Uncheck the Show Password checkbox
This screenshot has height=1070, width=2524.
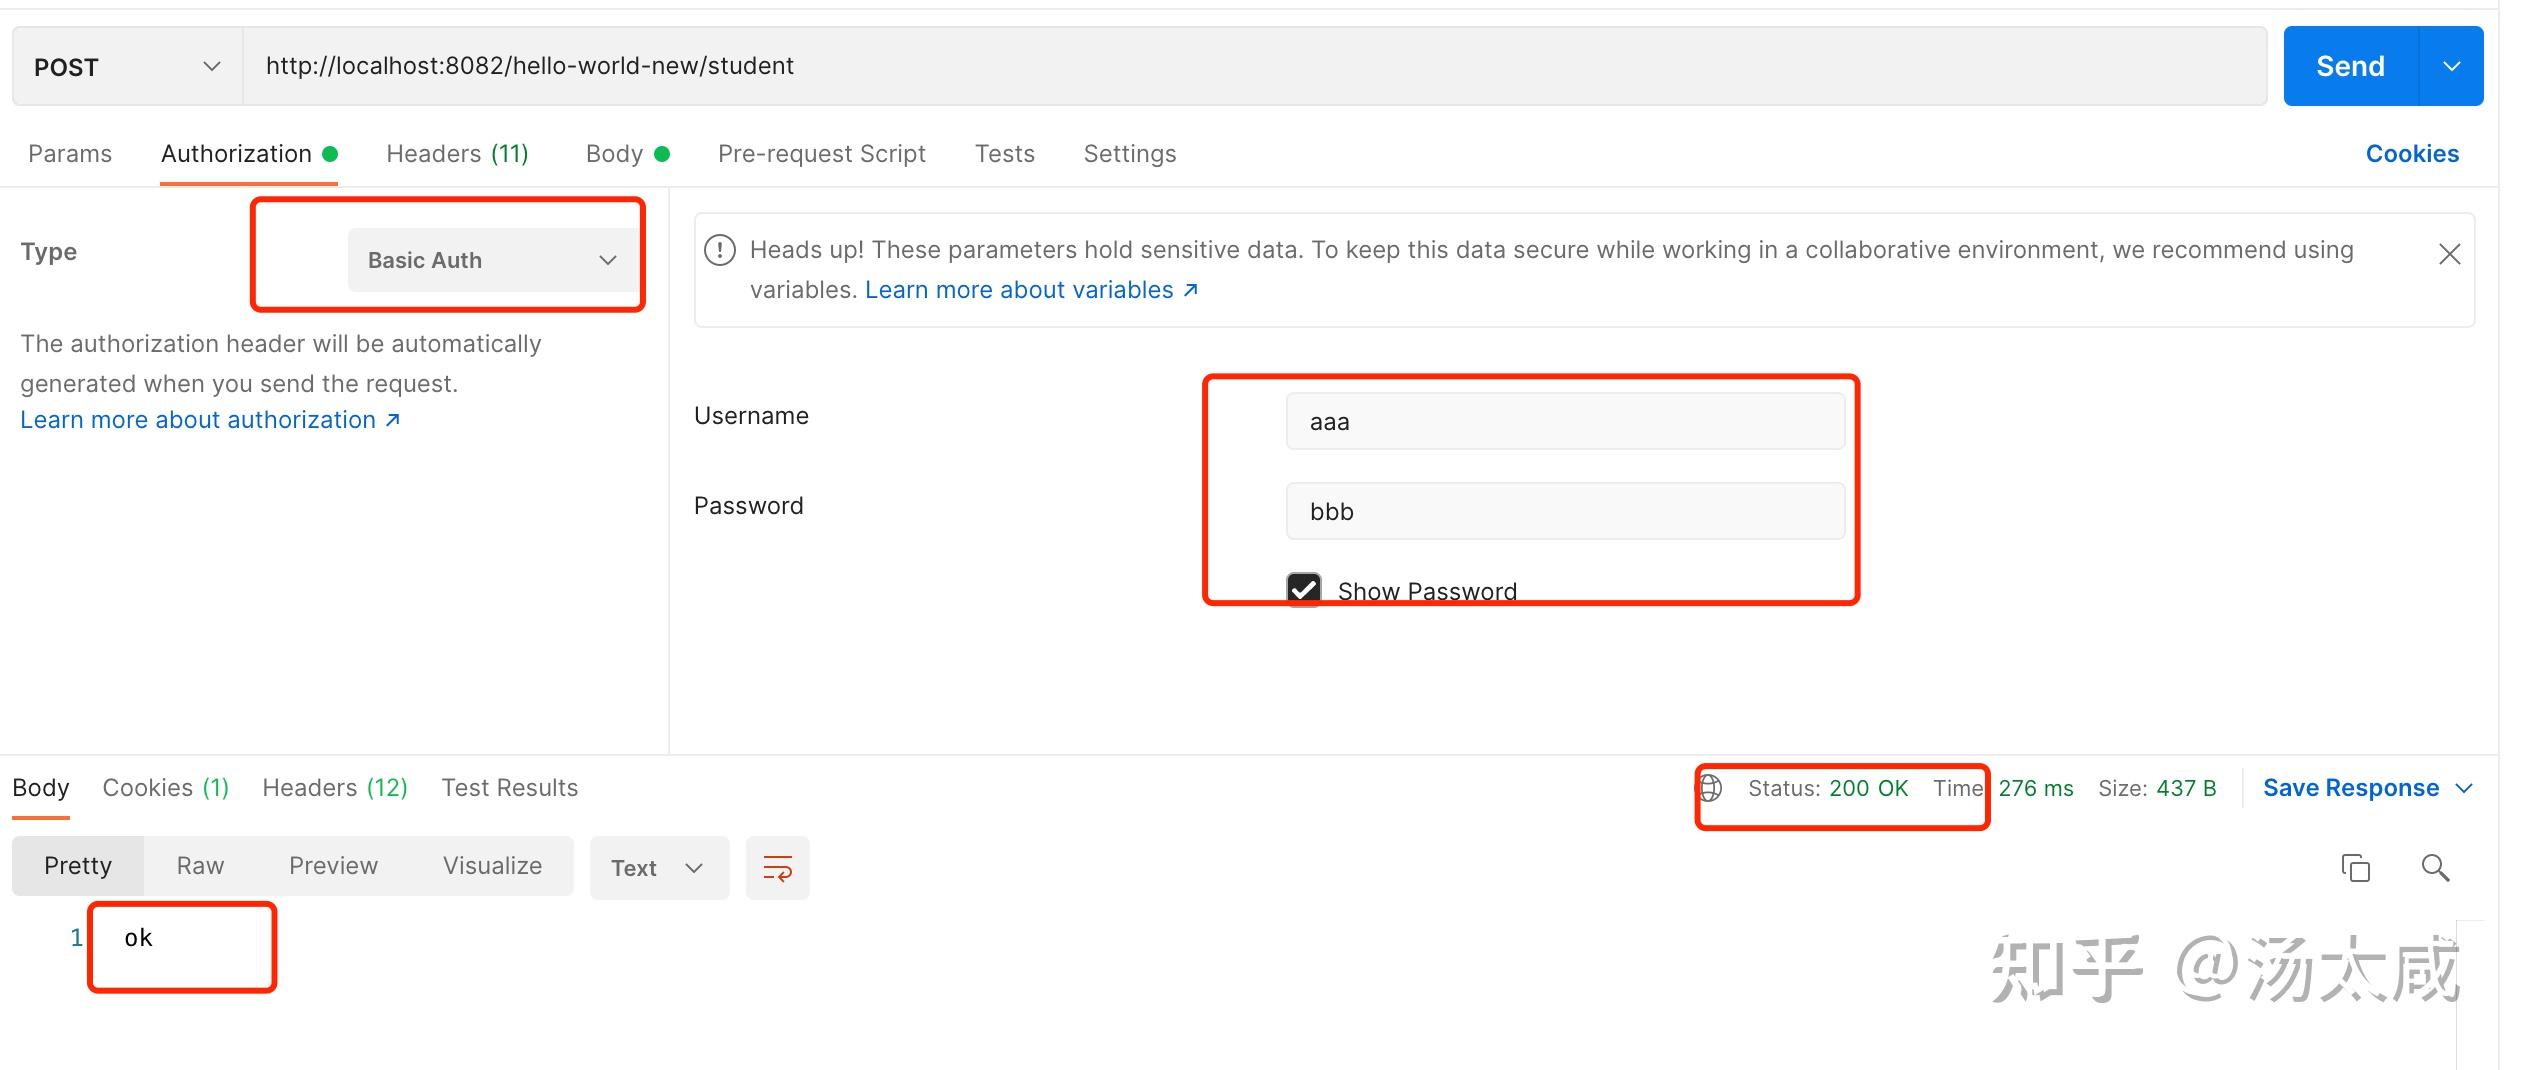point(1304,590)
